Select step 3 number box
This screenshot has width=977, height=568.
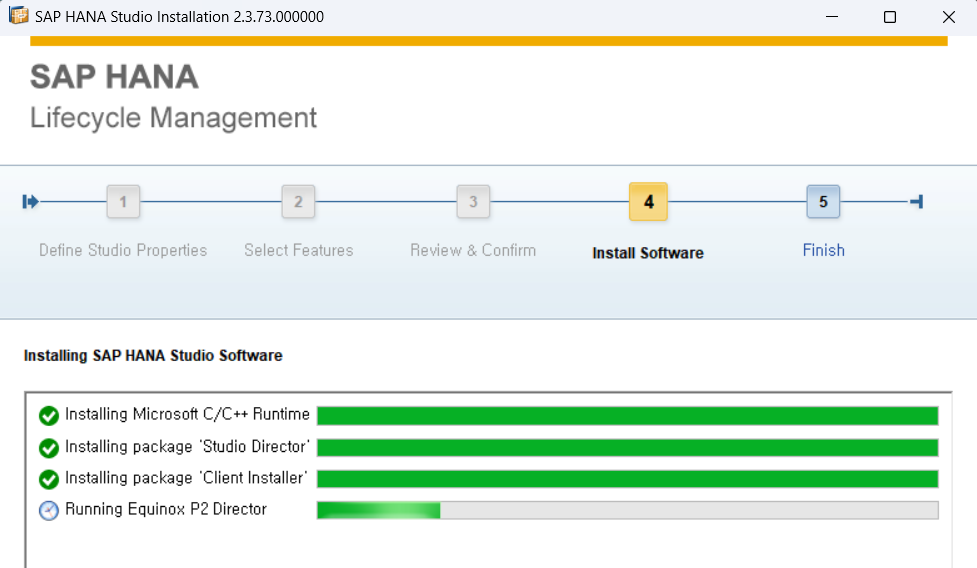click(474, 202)
